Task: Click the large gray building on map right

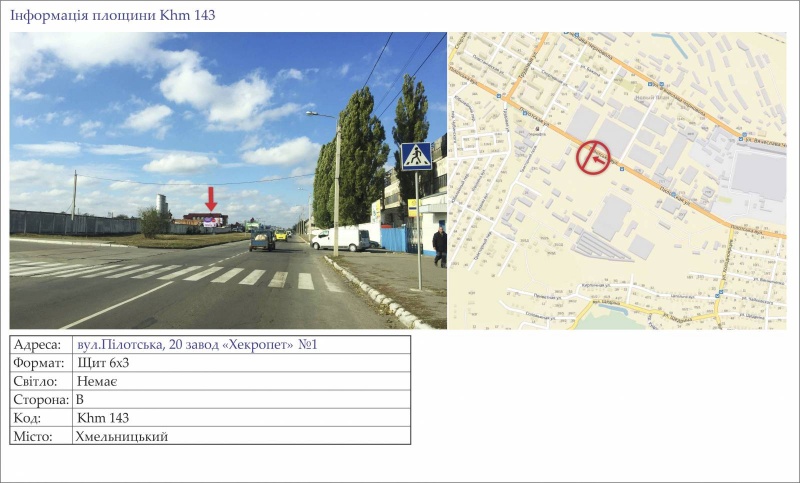Action: tap(758, 176)
